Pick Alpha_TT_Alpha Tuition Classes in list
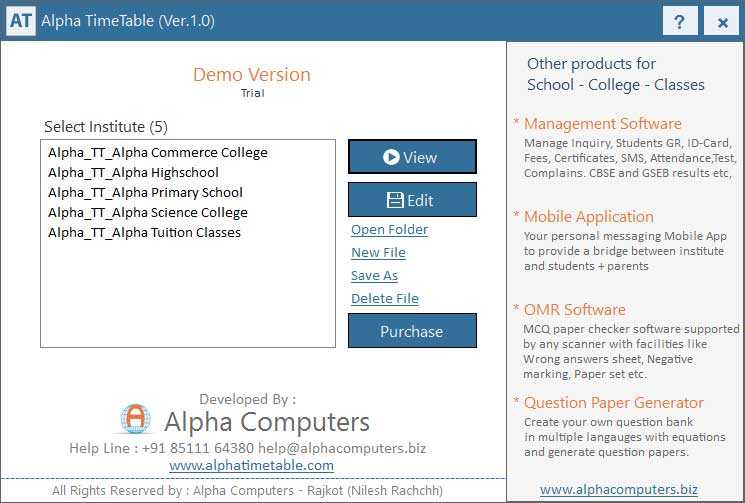745x503 pixels. click(144, 233)
